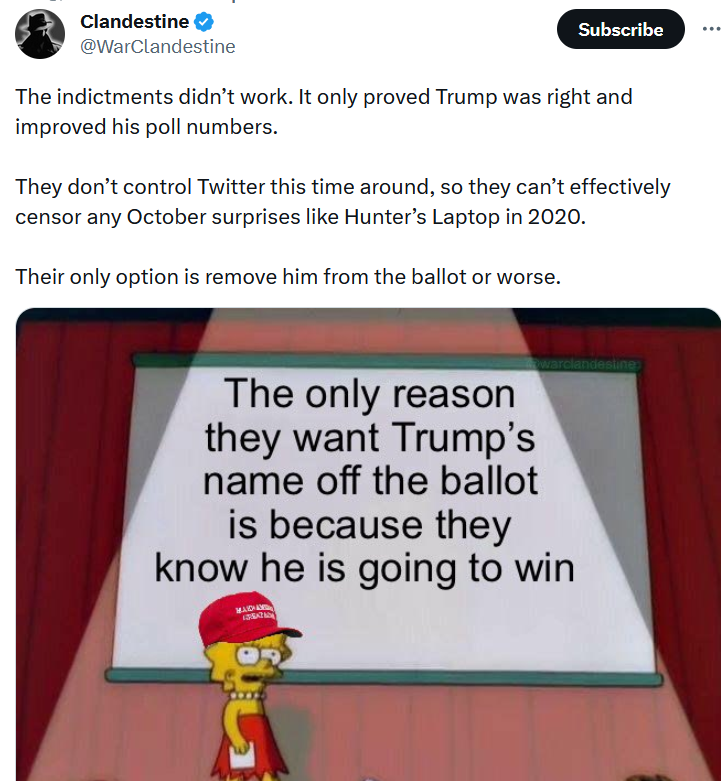Click 'know he is going to win' line
The image size is (721, 781).
pyautogui.click(x=364, y=569)
